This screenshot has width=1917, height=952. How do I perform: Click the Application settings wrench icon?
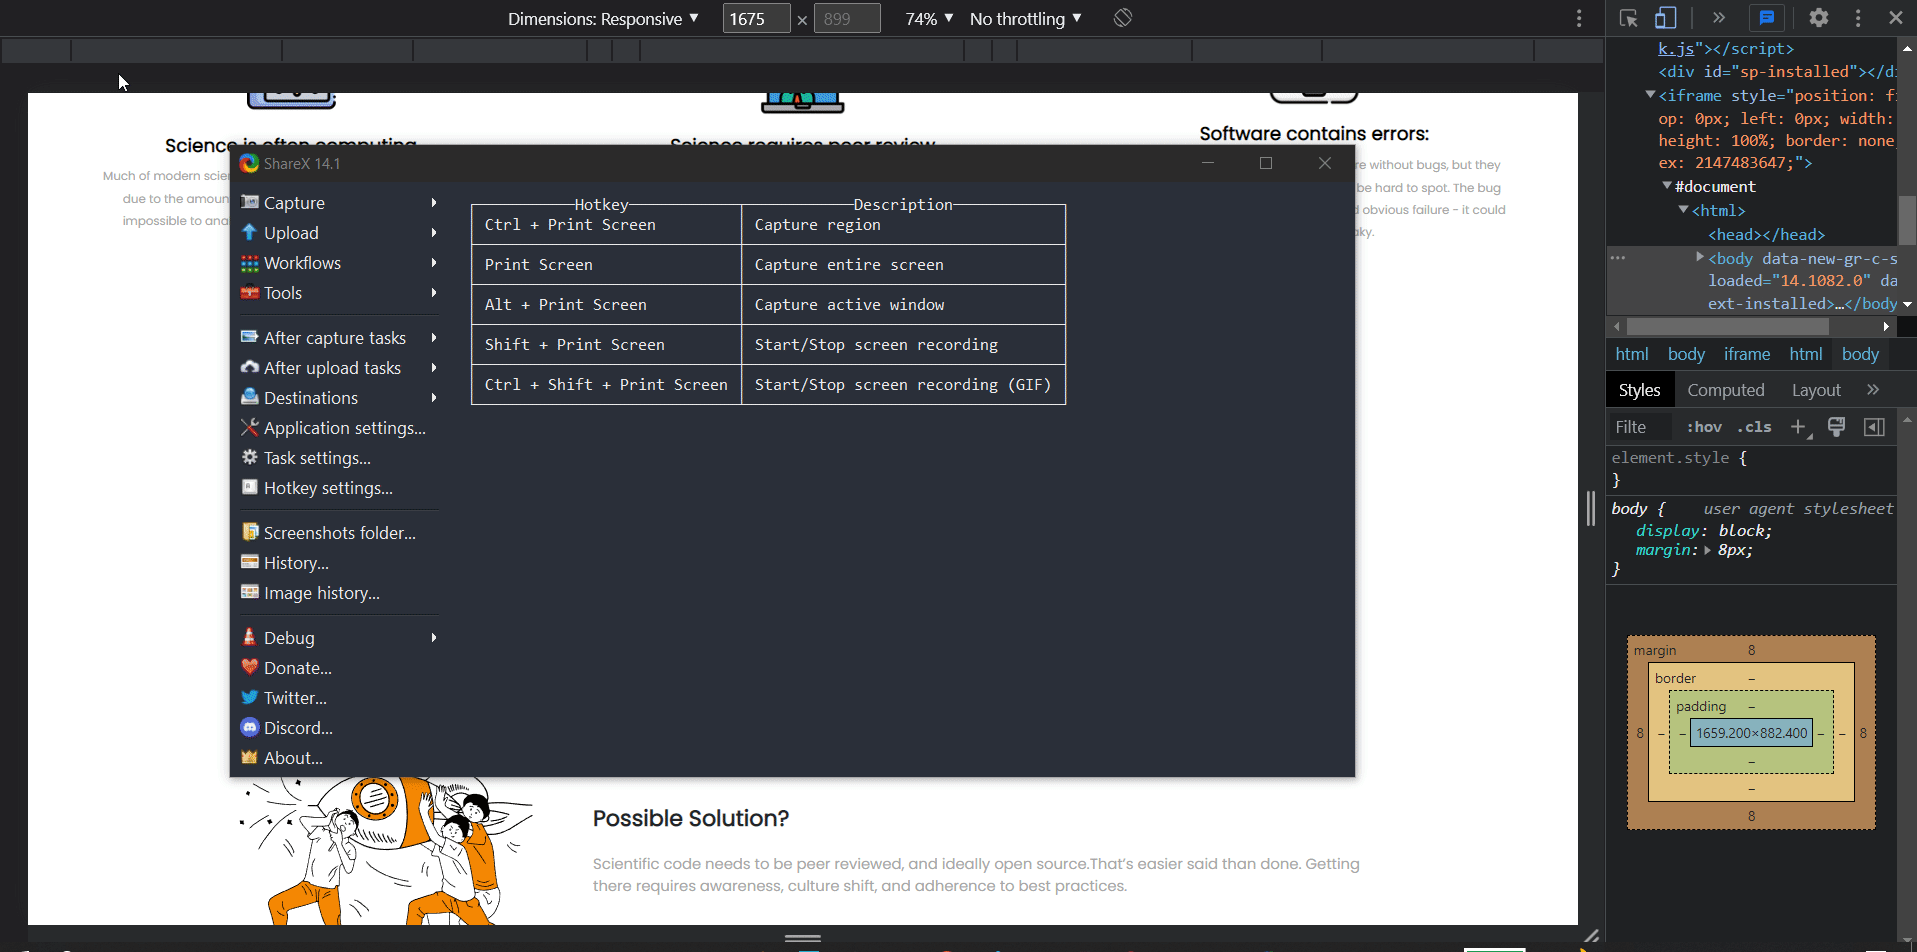pos(250,427)
